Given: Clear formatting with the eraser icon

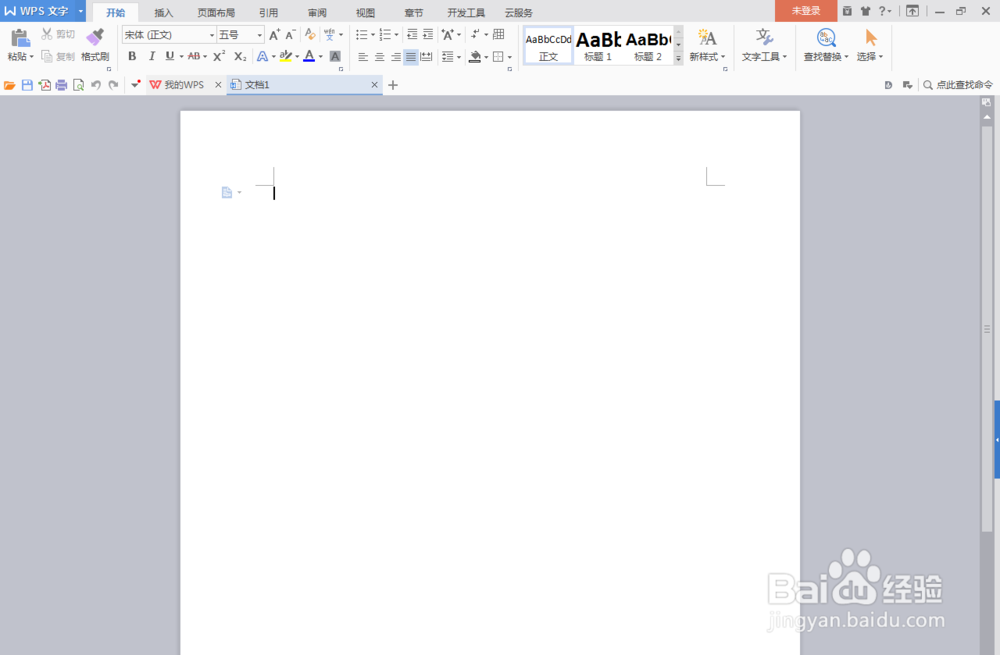Looking at the screenshot, I should coord(310,34).
